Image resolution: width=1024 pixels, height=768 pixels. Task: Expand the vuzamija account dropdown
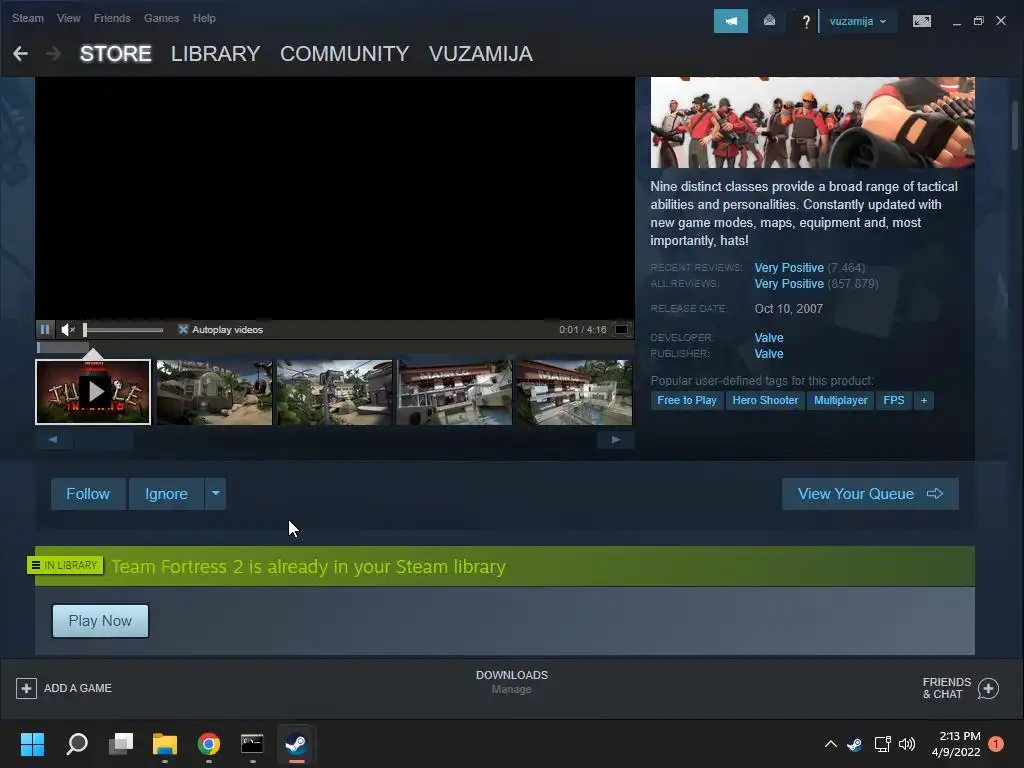857,21
